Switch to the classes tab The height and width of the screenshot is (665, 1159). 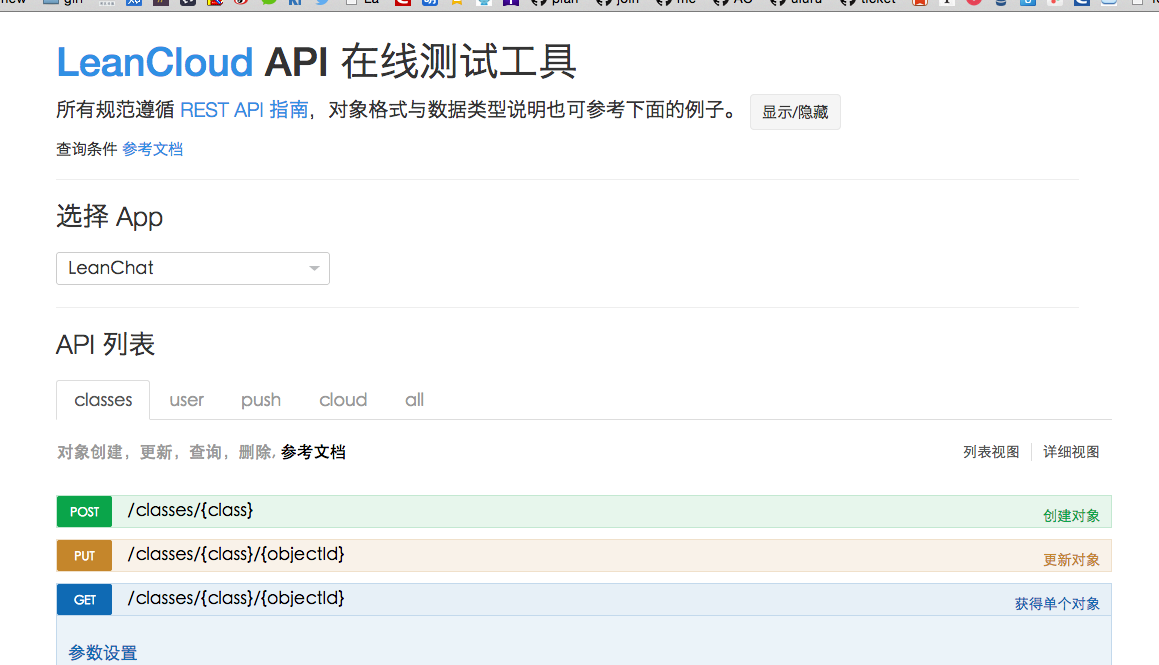coord(103,400)
